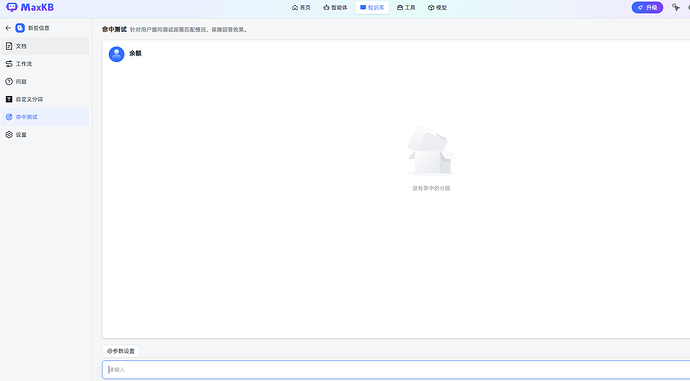Open the 知识库 knowledge base tab

pos(372,7)
